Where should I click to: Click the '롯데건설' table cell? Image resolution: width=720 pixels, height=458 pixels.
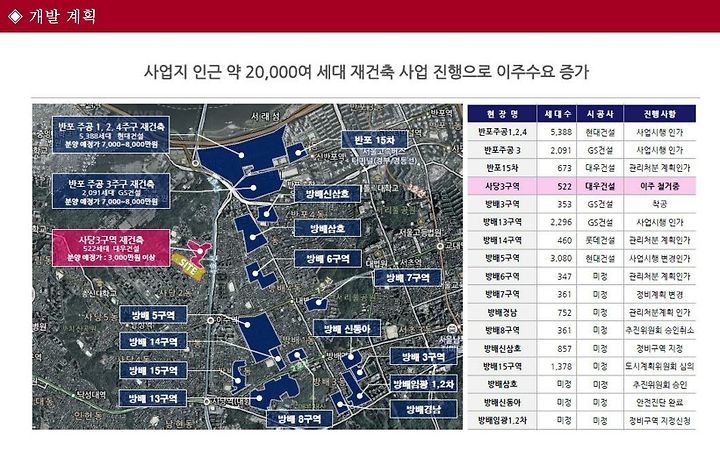[x=600, y=240]
